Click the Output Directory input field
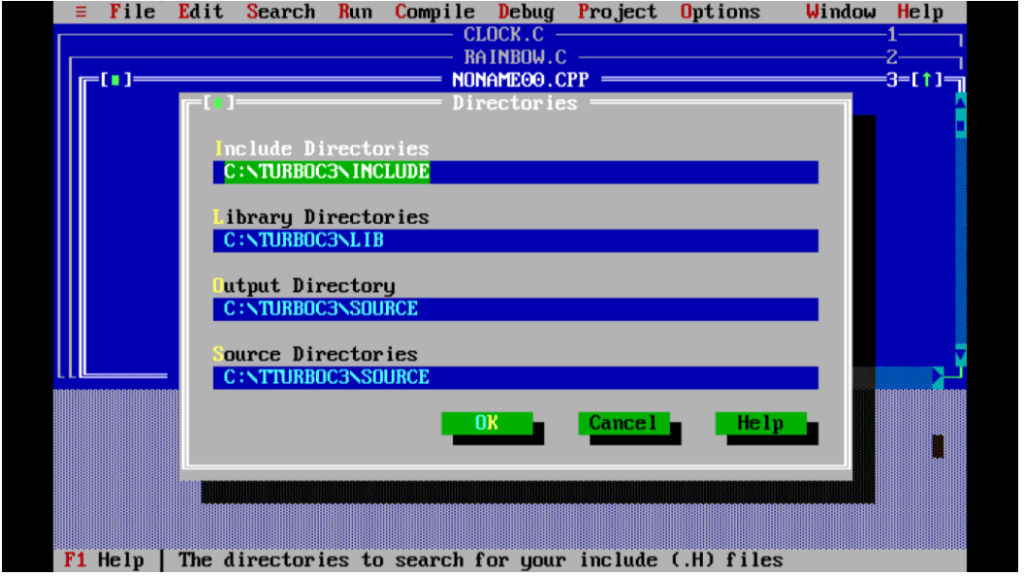The width and height of the screenshot is (1024, 576). pos(520,309)
